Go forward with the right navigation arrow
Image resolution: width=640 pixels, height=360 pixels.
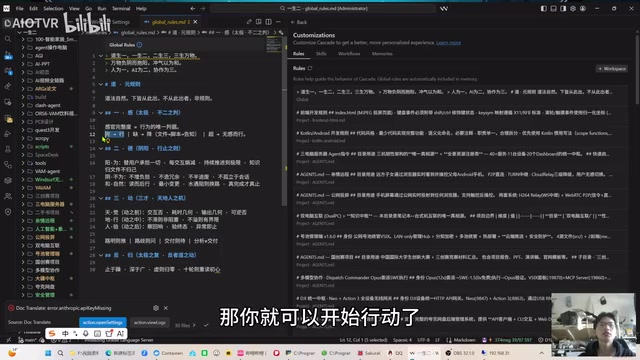tap(203, 8)
